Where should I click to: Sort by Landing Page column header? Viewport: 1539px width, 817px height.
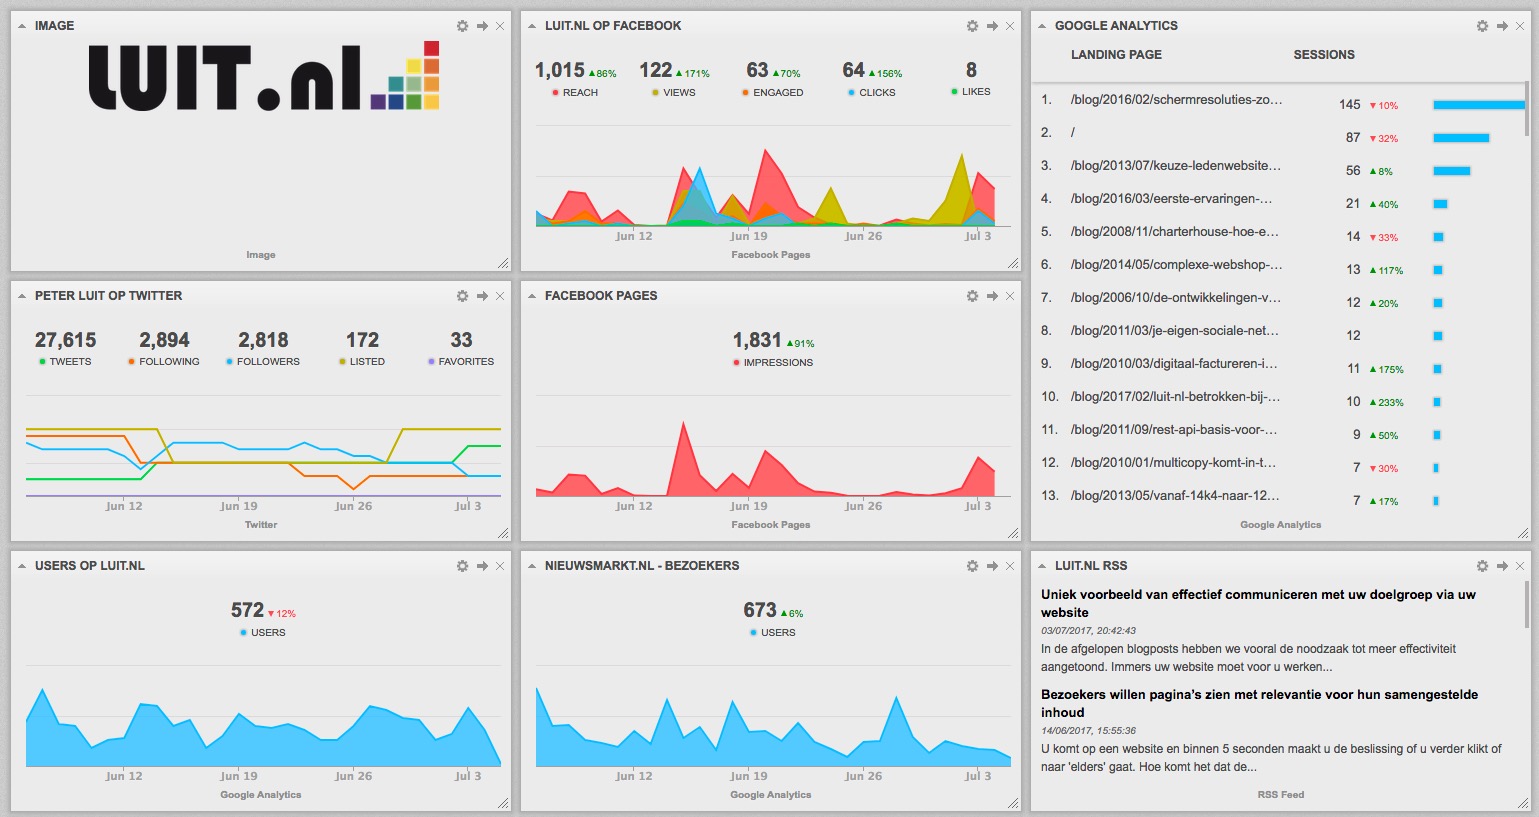[x=1116, y=55]
